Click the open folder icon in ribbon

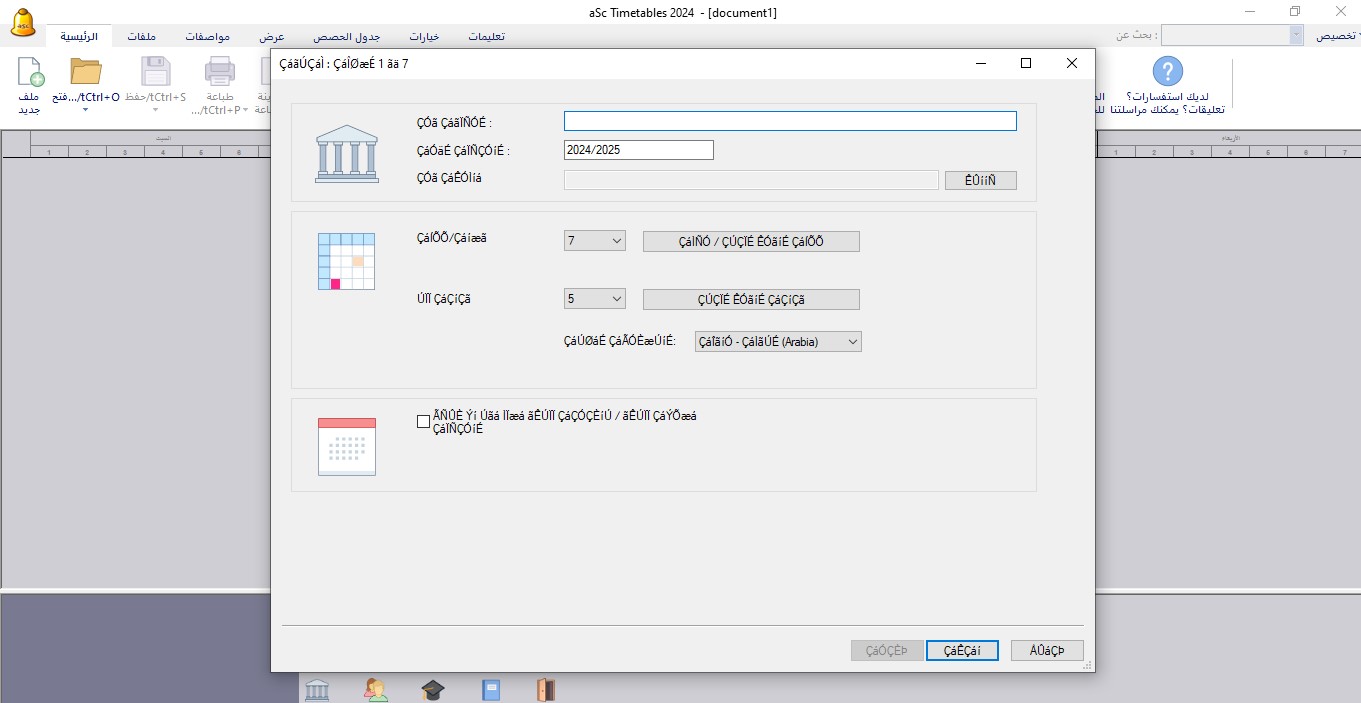point(86,74)
